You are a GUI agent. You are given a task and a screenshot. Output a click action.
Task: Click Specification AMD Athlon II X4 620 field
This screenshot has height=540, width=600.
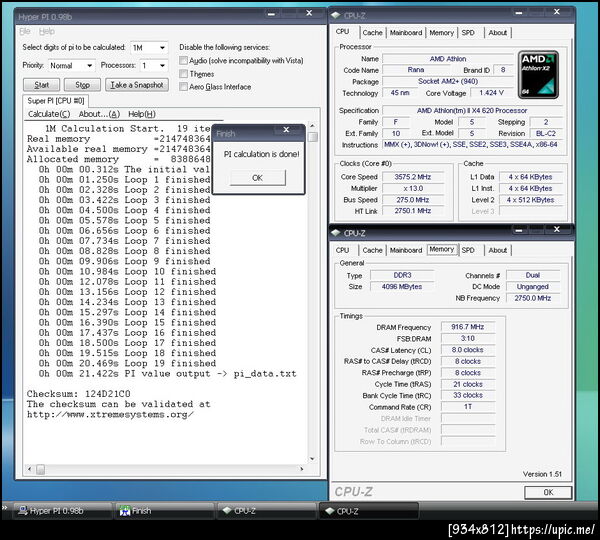pyautogui.click(x=472, y=110)
